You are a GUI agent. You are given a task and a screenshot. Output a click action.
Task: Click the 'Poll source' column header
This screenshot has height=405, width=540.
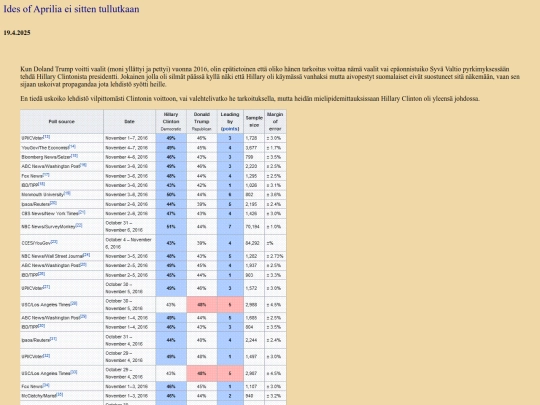click(x=62, y=122)
